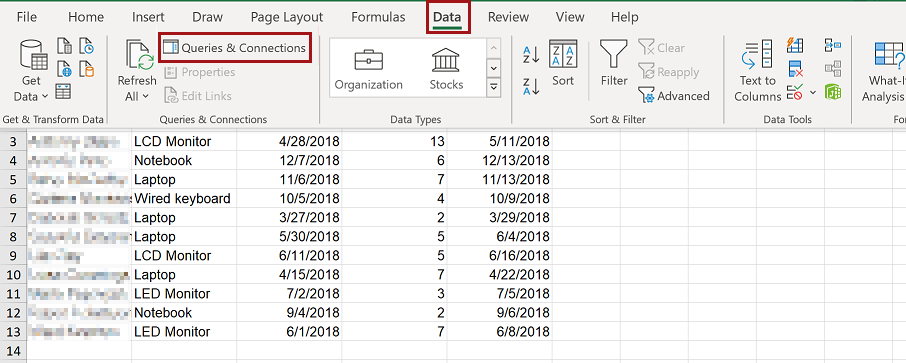Select the 12/13/2018 date cell
This screenshot has width=906, height=363.
(x=499, y=160)
